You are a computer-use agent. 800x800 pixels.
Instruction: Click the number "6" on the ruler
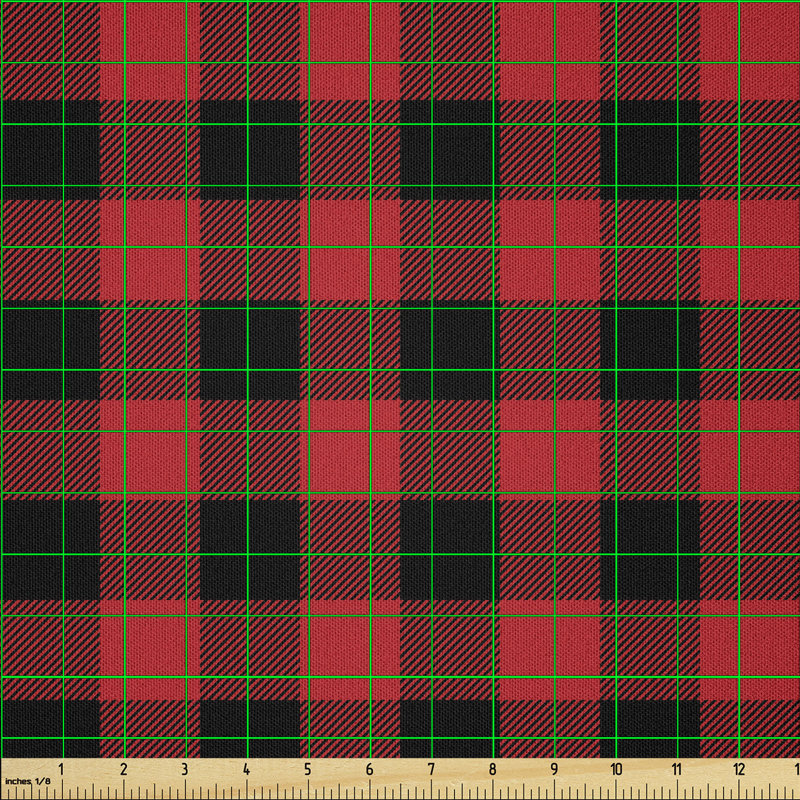[369, 769]
